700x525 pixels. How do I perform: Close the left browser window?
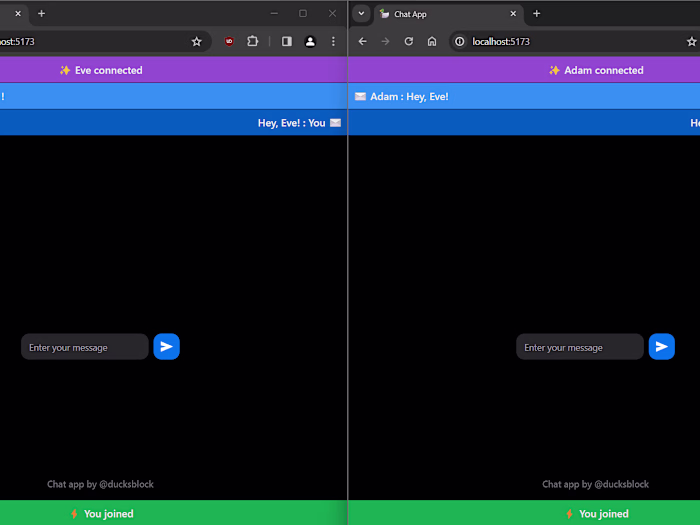tap(332, 13)
